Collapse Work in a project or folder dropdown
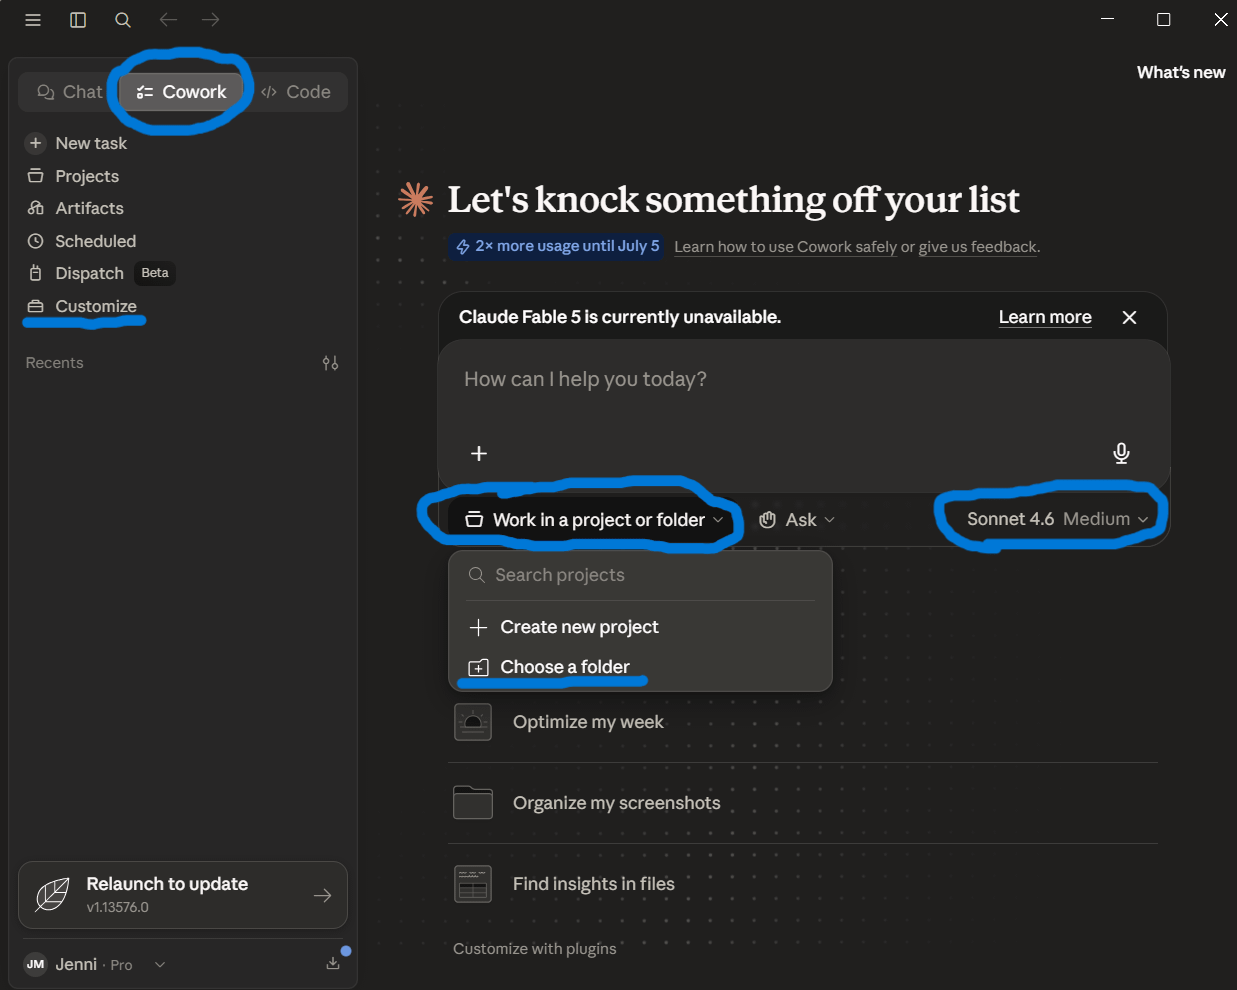 (x=594, y=520)
